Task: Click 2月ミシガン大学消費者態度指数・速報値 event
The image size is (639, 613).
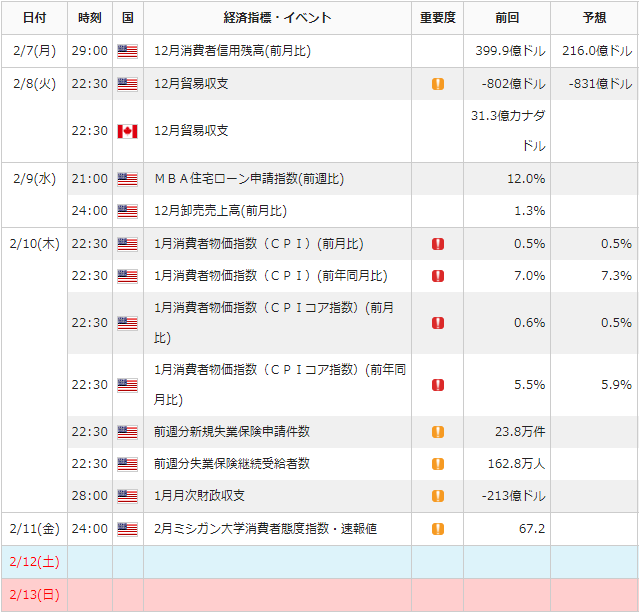Action: pyautogui.click(x=265, y=529)
